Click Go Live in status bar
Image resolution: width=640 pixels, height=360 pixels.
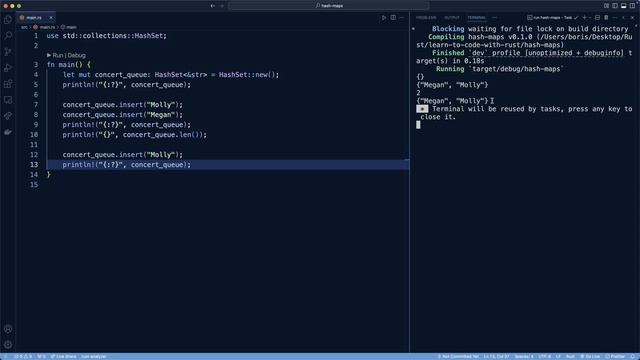[x=590, y=356]
